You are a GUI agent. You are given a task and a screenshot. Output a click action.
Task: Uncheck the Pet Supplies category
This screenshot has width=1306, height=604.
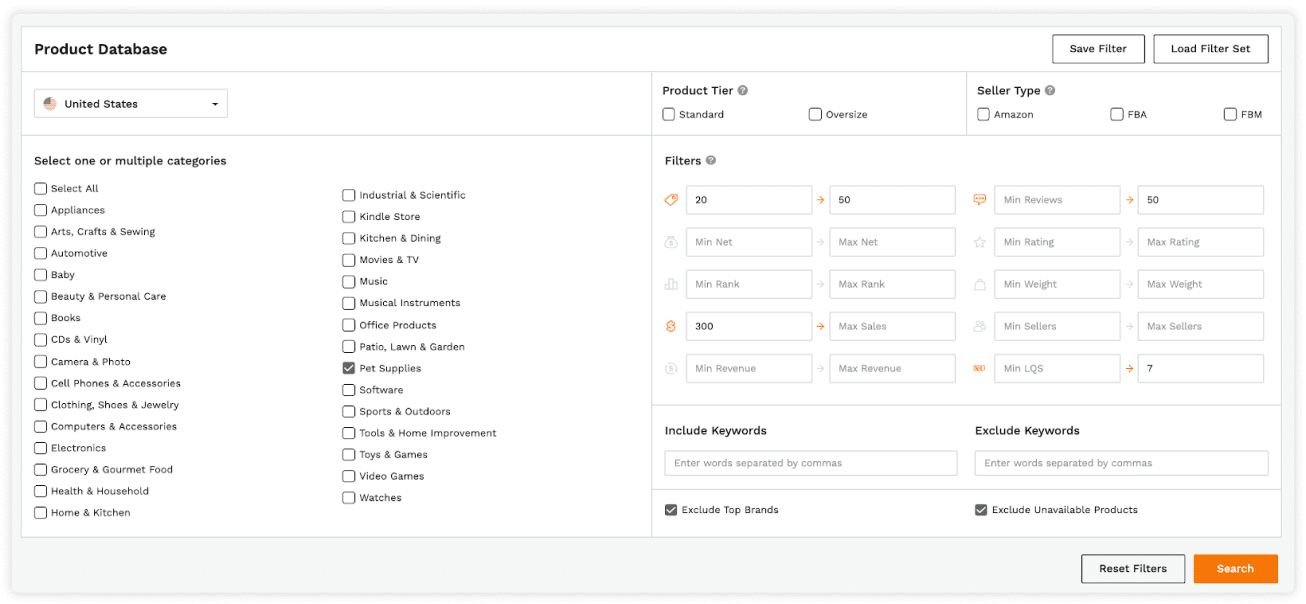[349, 368]
